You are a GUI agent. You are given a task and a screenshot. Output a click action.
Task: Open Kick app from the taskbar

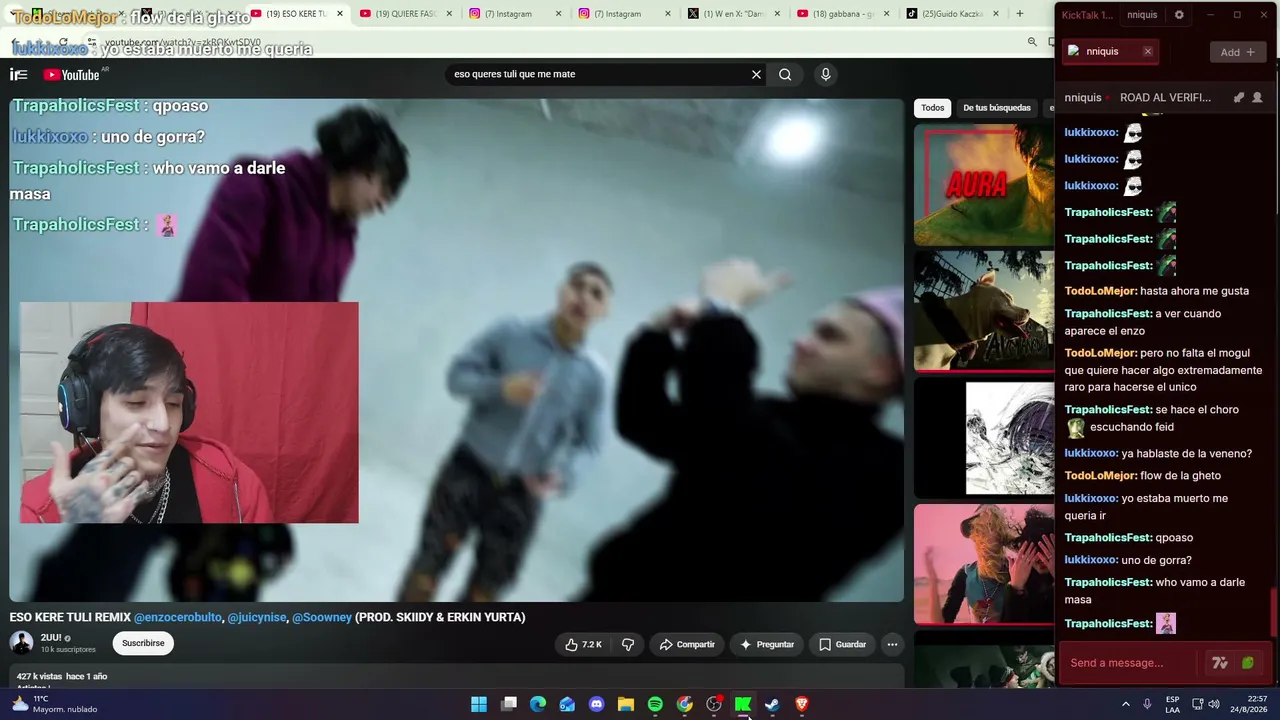click(x=743, y=704)
